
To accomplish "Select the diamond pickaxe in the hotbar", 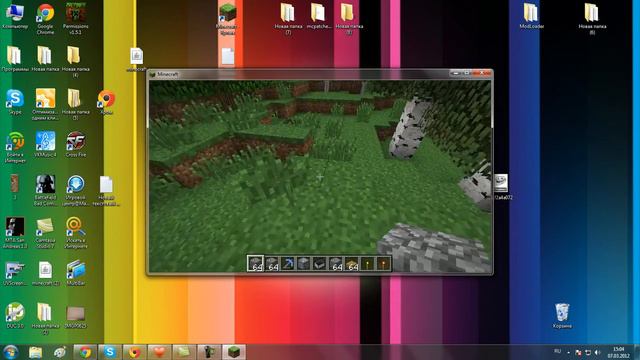I will pos(287,264).
